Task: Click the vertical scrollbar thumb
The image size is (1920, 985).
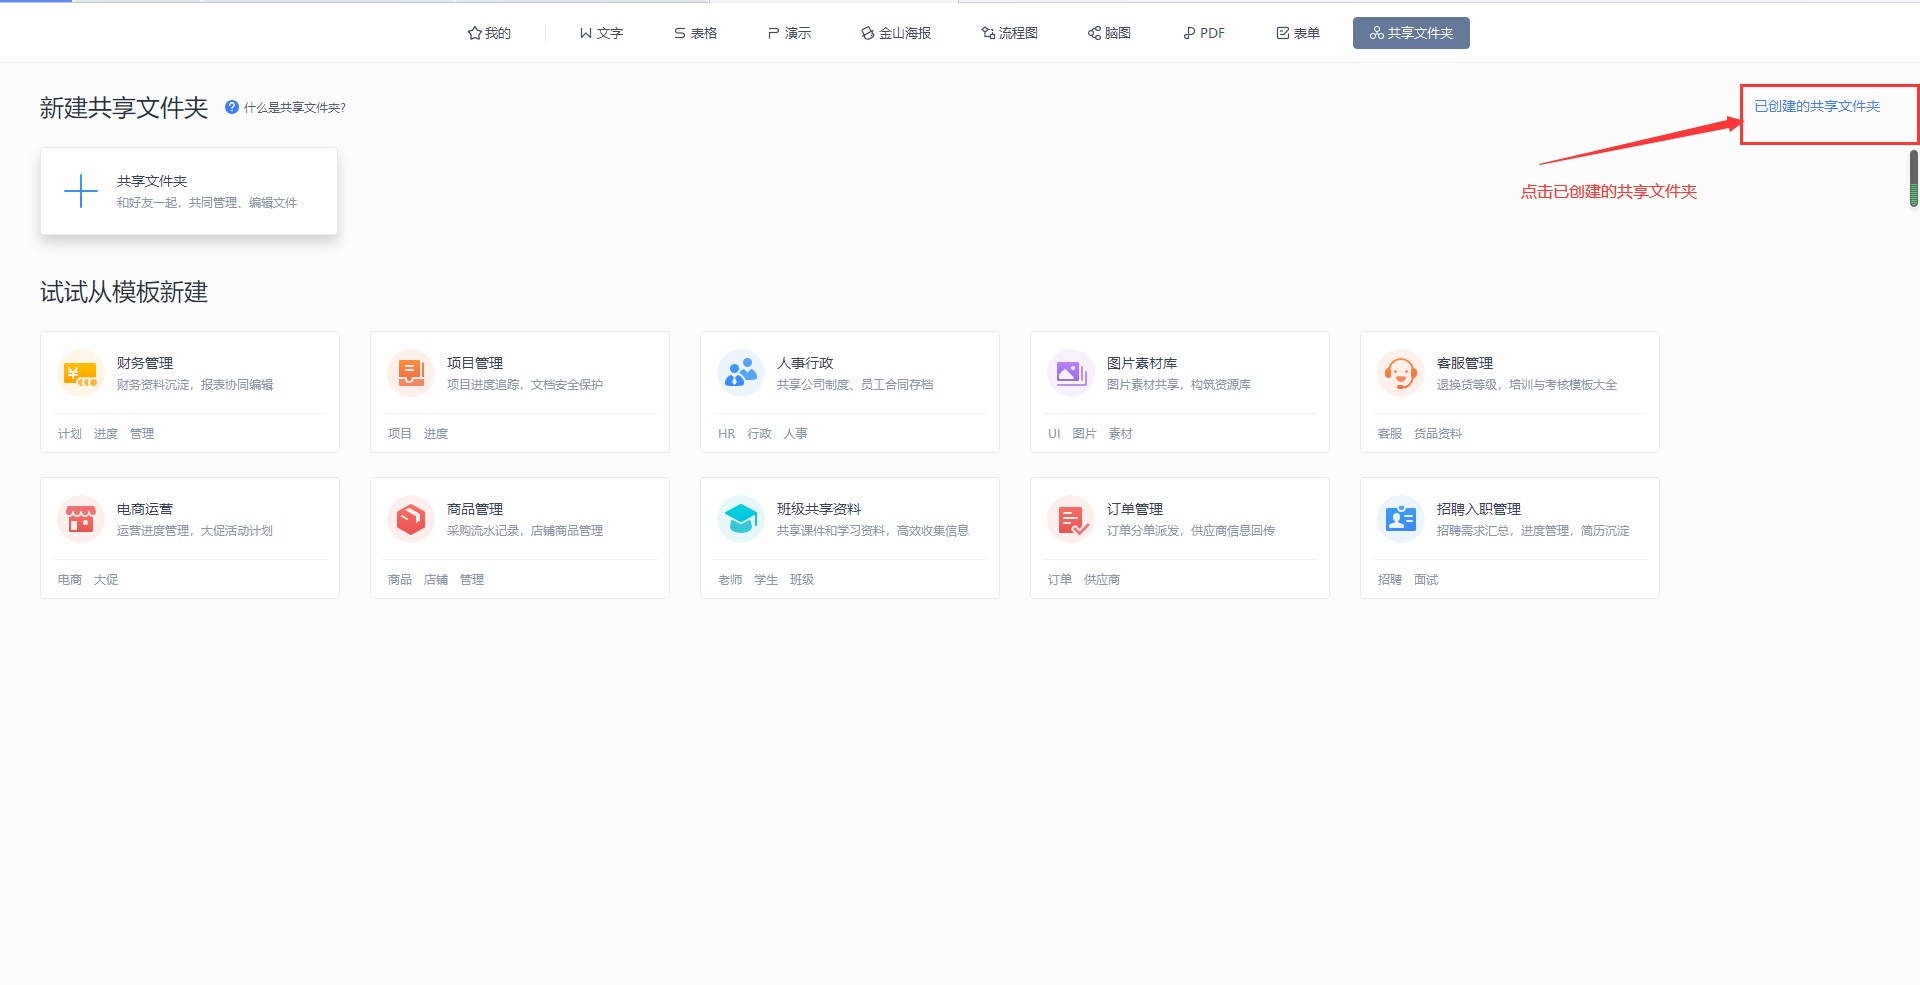Action: [1914, 178]
